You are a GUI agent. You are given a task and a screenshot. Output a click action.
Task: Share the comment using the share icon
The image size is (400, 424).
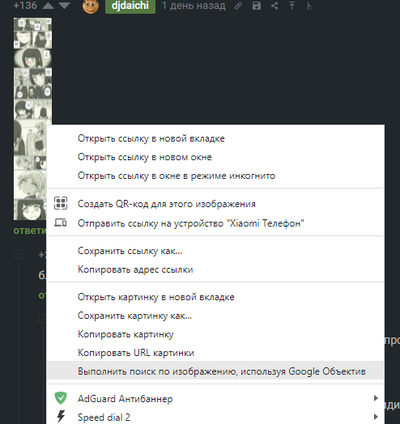point(274,6)
